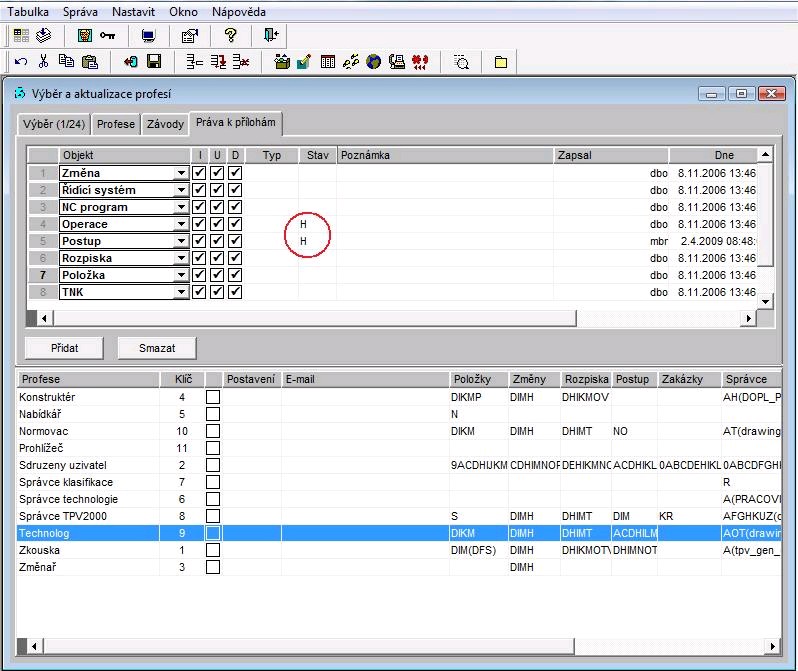Click right scroll arrow of lower table

pos(773,646)
